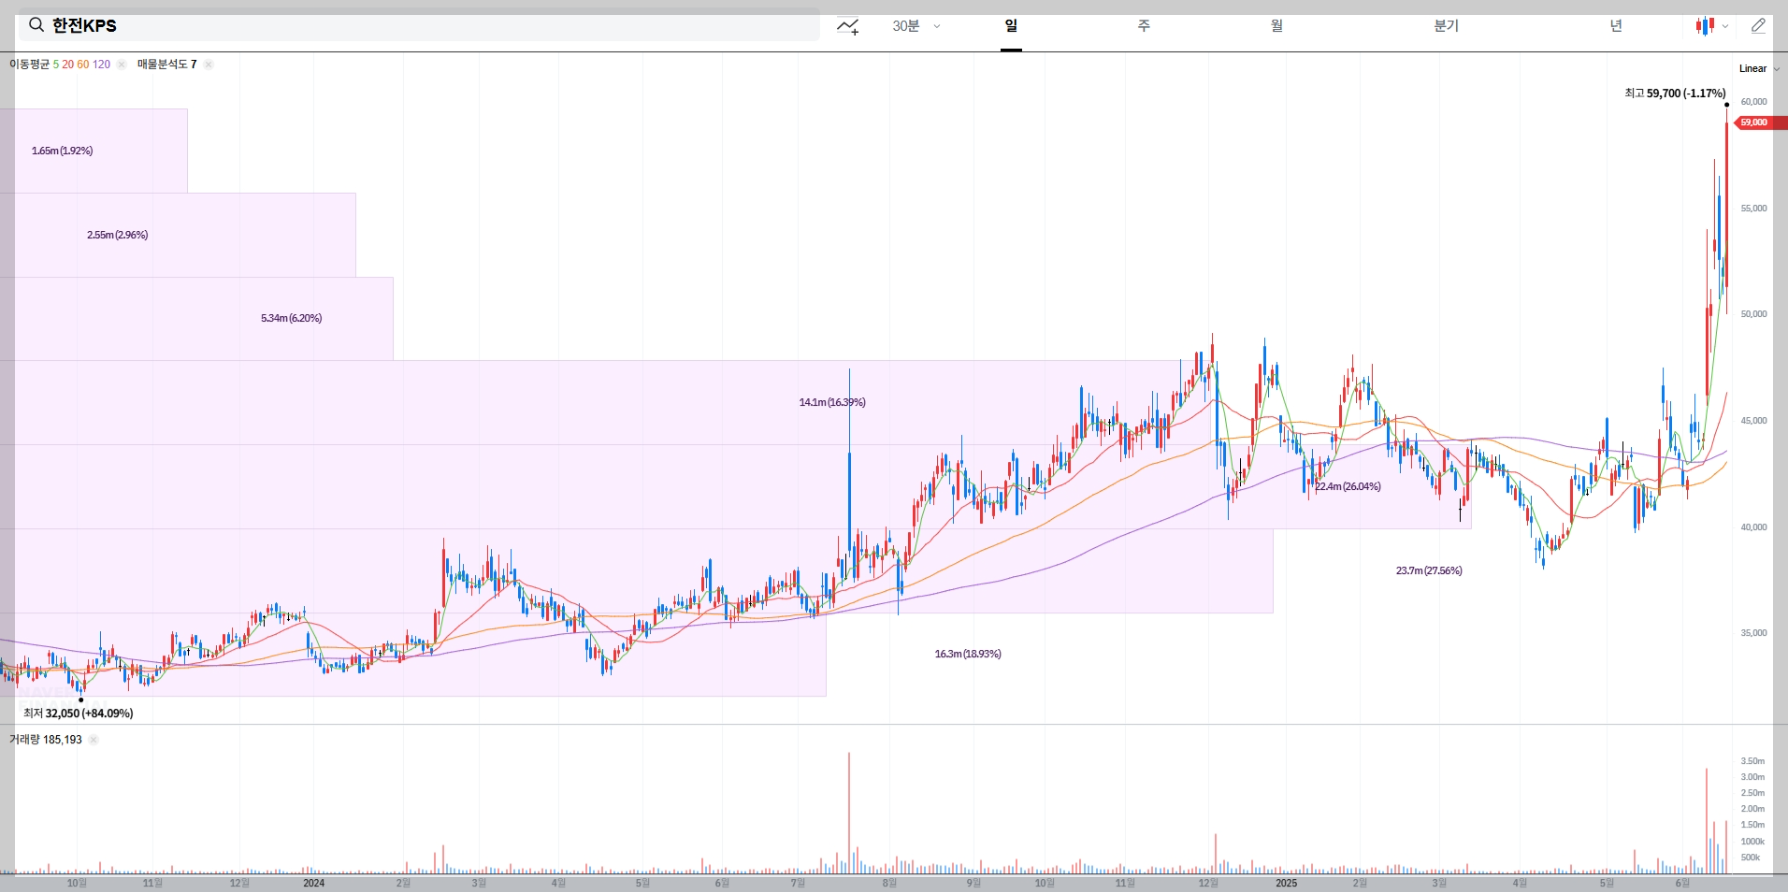Activate the pencil drawing tool
The height and width of the screenshot is (892, 1788).
click(1758, 26)
